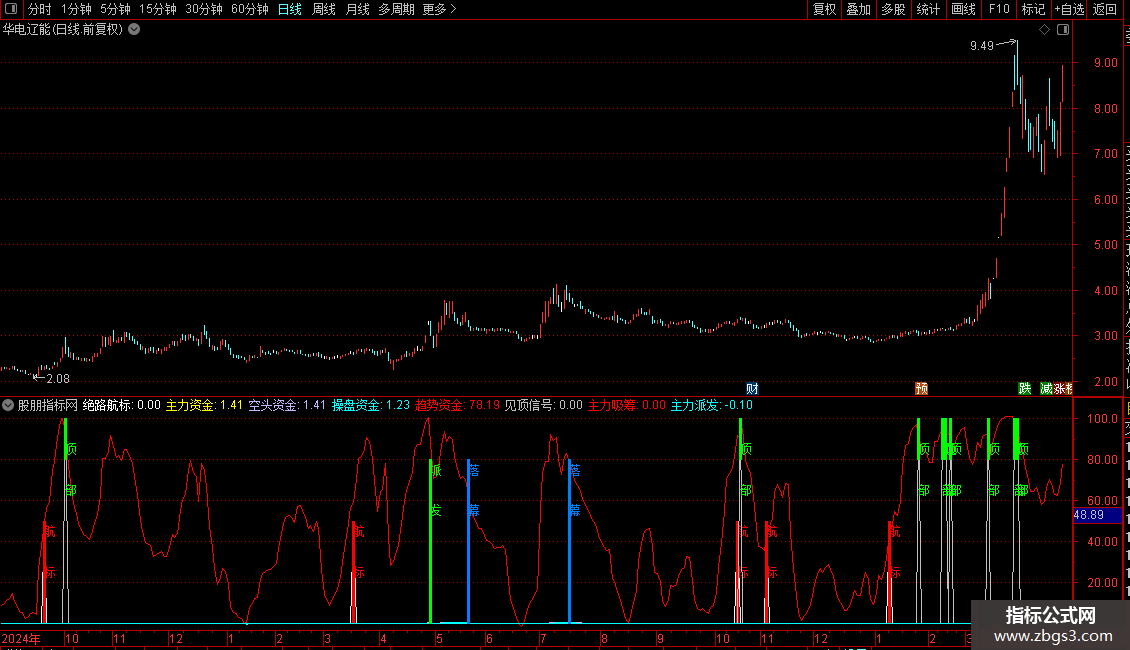
Task: Toggle the sidebar panel icon beside 分时
Action: click(x=11, y=9)
